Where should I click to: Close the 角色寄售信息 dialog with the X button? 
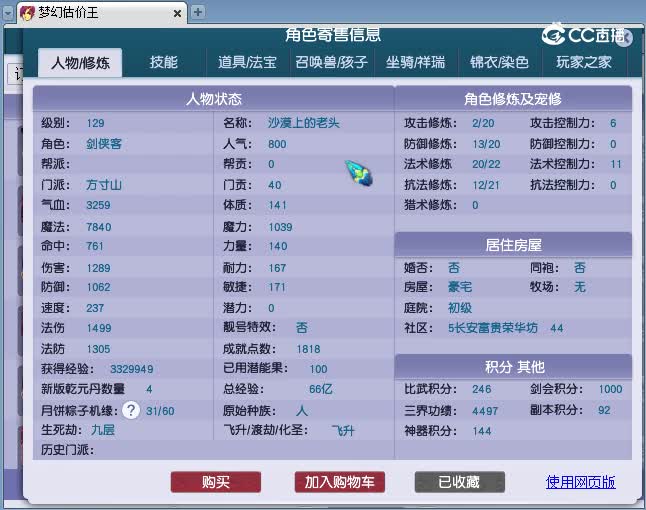[x=626, y=37]
